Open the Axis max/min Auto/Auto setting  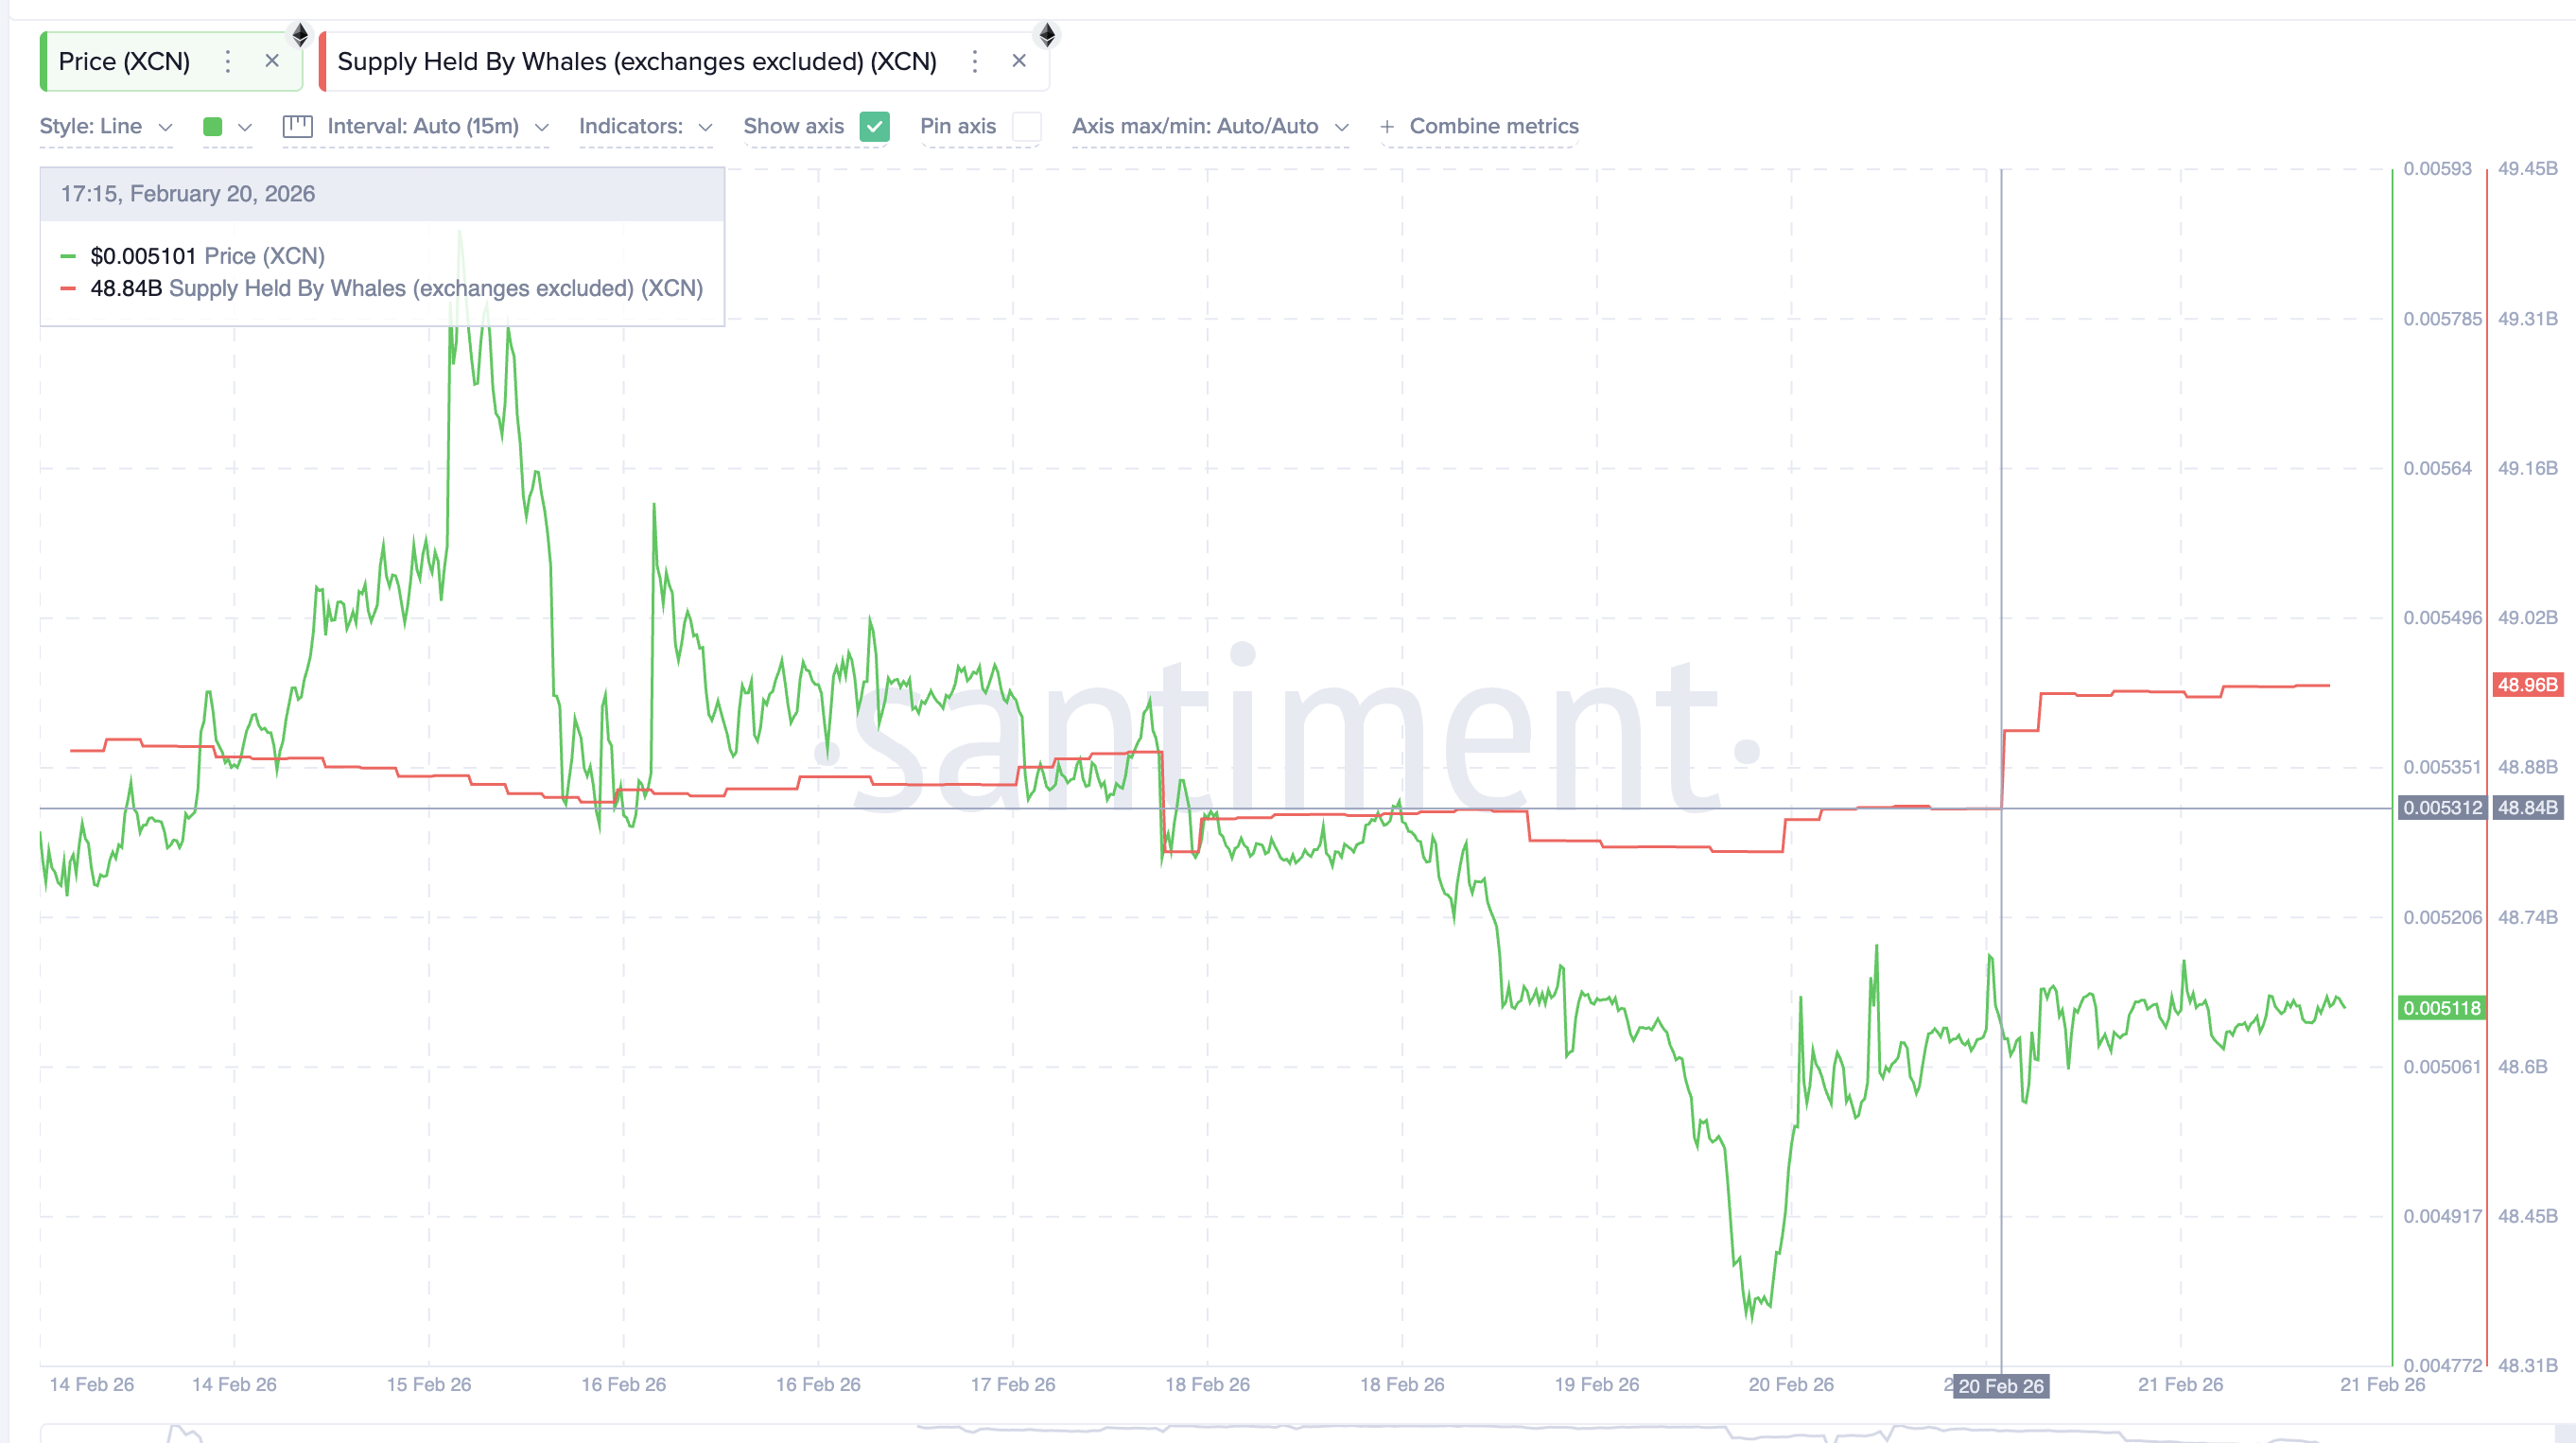[1211, 127]
